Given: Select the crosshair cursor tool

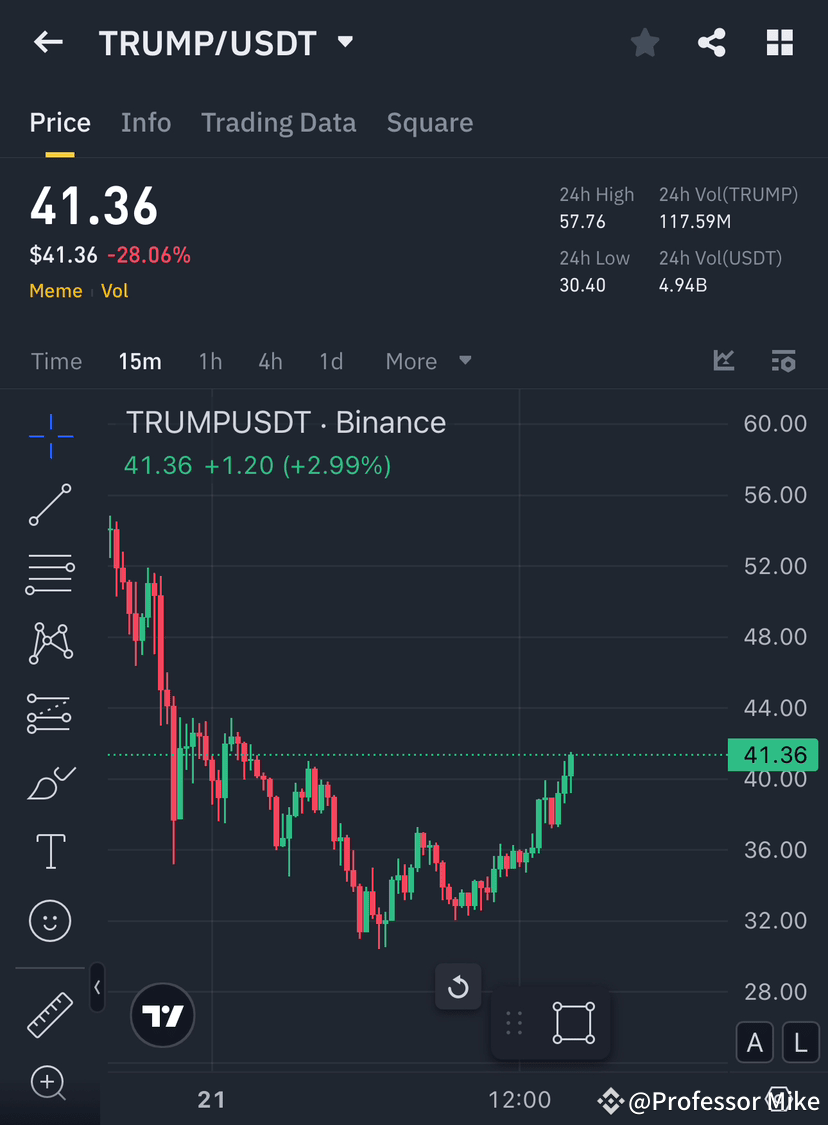Looking at the screenshot, I should (x=50, y=435).
